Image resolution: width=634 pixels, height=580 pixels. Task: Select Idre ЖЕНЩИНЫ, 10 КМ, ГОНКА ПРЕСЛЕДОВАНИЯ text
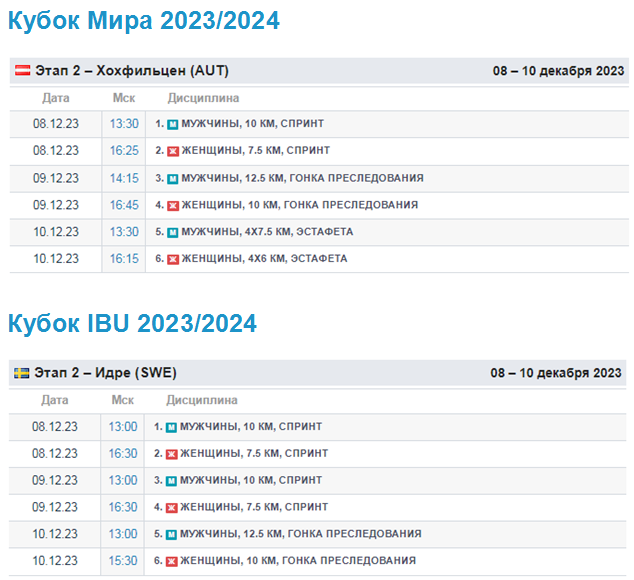click(x=298, y=561)
